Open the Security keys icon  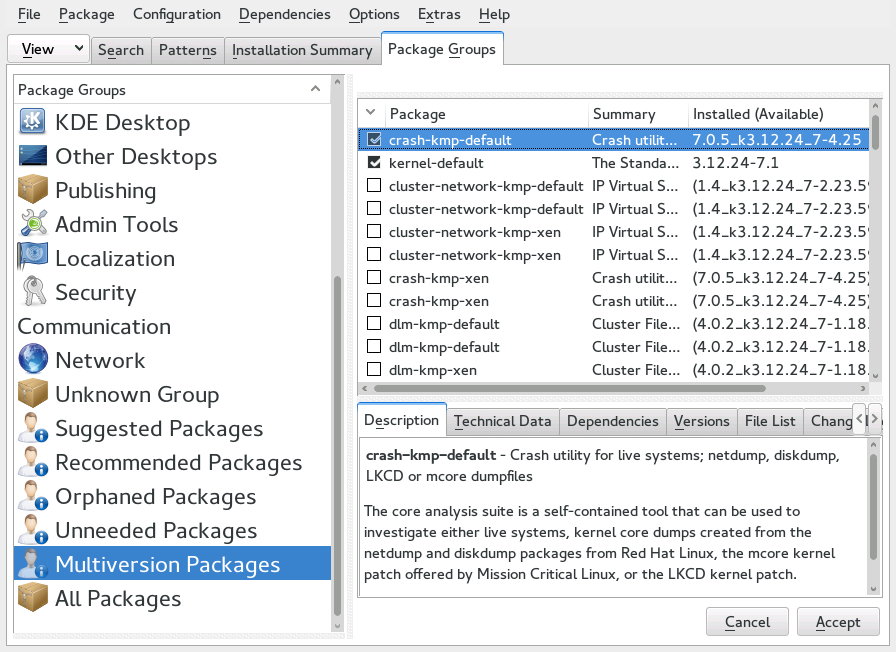coord(33,291)
